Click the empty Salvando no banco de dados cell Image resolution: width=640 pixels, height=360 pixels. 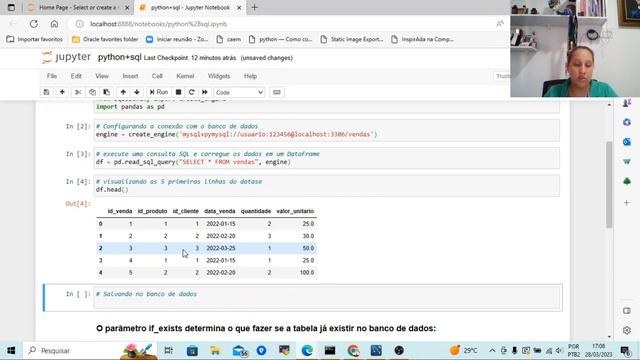pyautogui.click(x=327, y=298)
